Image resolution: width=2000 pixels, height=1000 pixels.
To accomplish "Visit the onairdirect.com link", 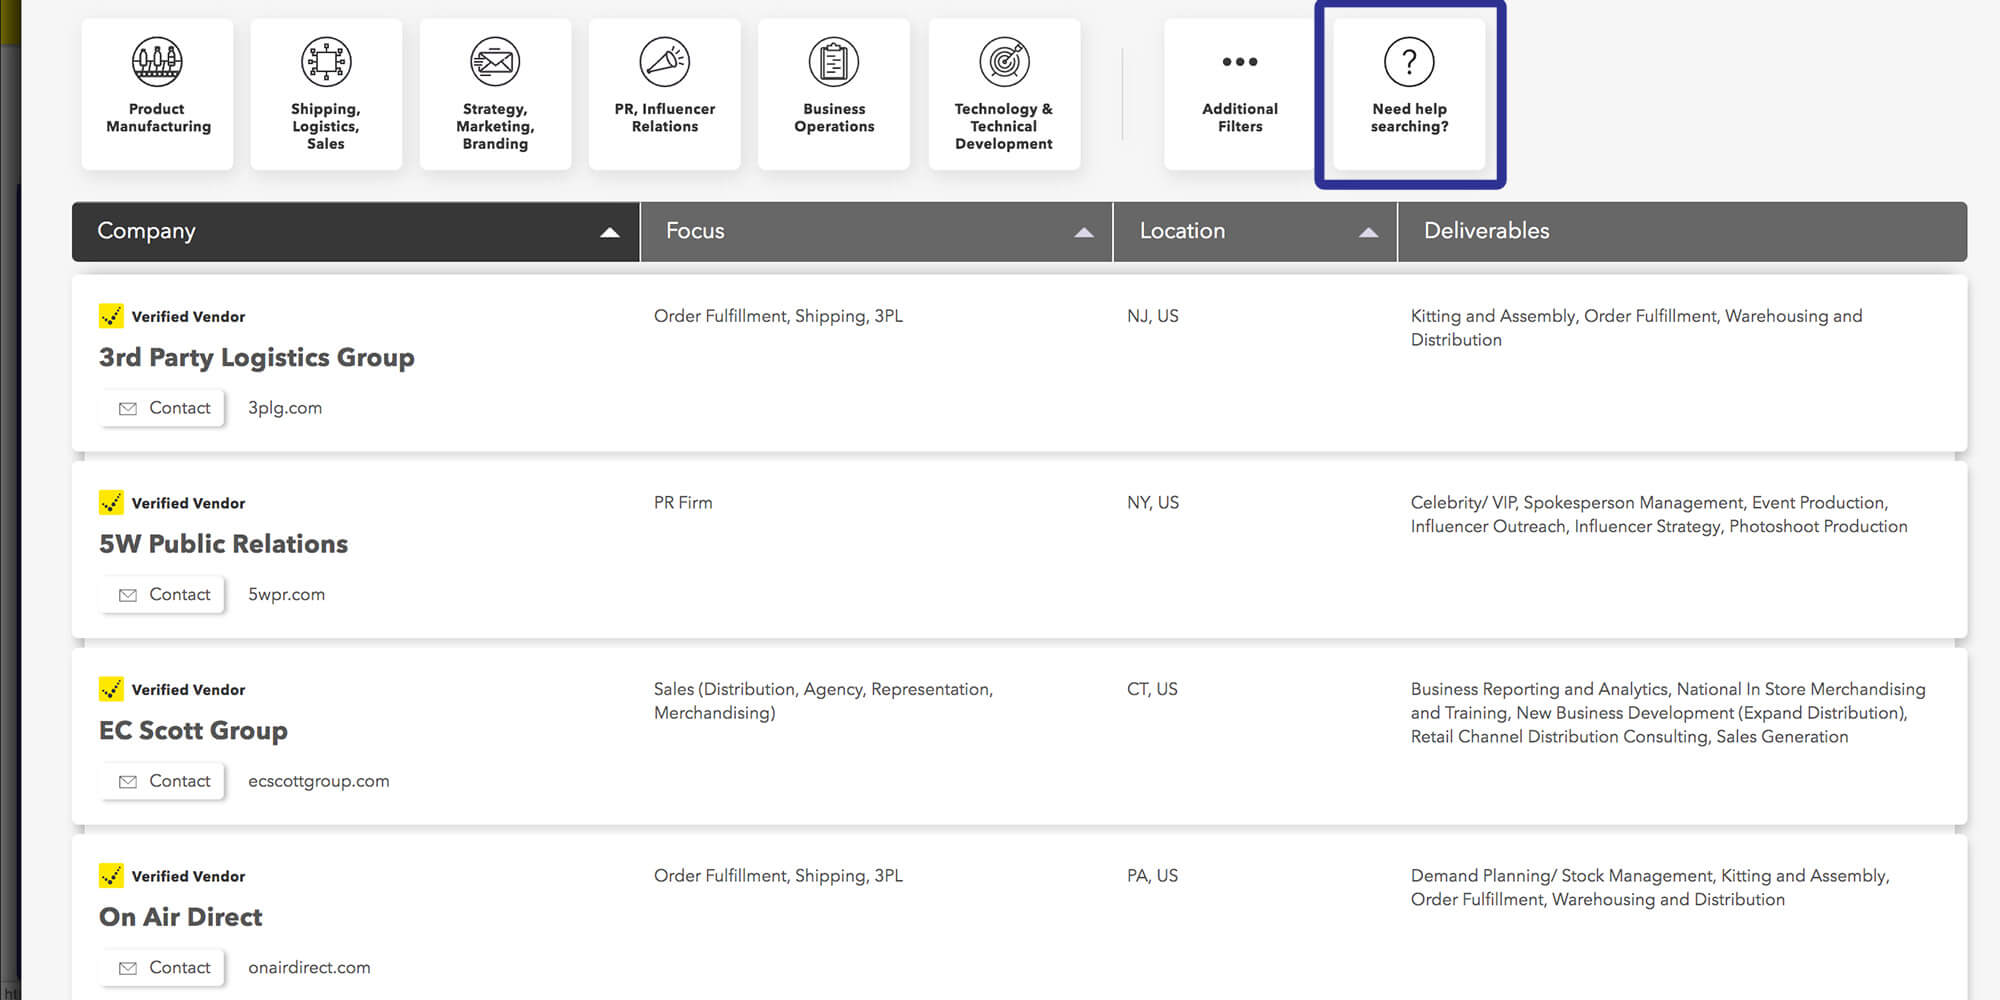I will tap(309, 967).
